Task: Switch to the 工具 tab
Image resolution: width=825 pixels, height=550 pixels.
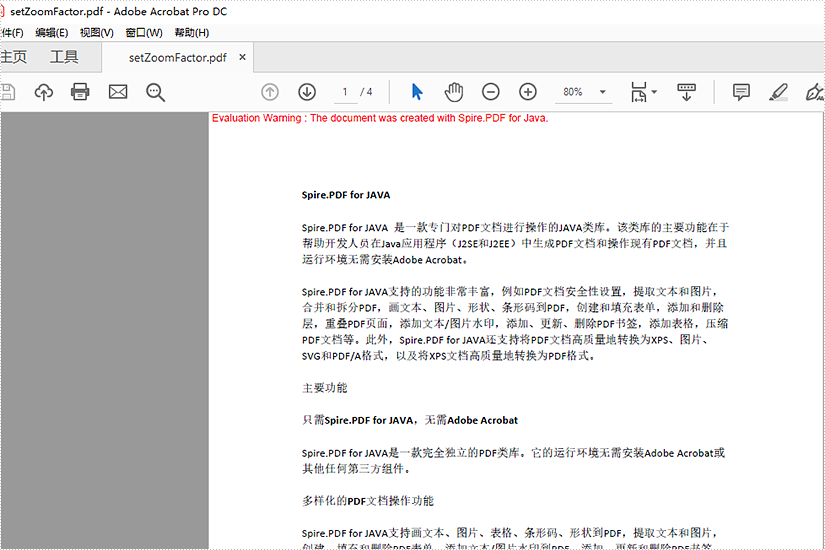Action: point(64,57)
